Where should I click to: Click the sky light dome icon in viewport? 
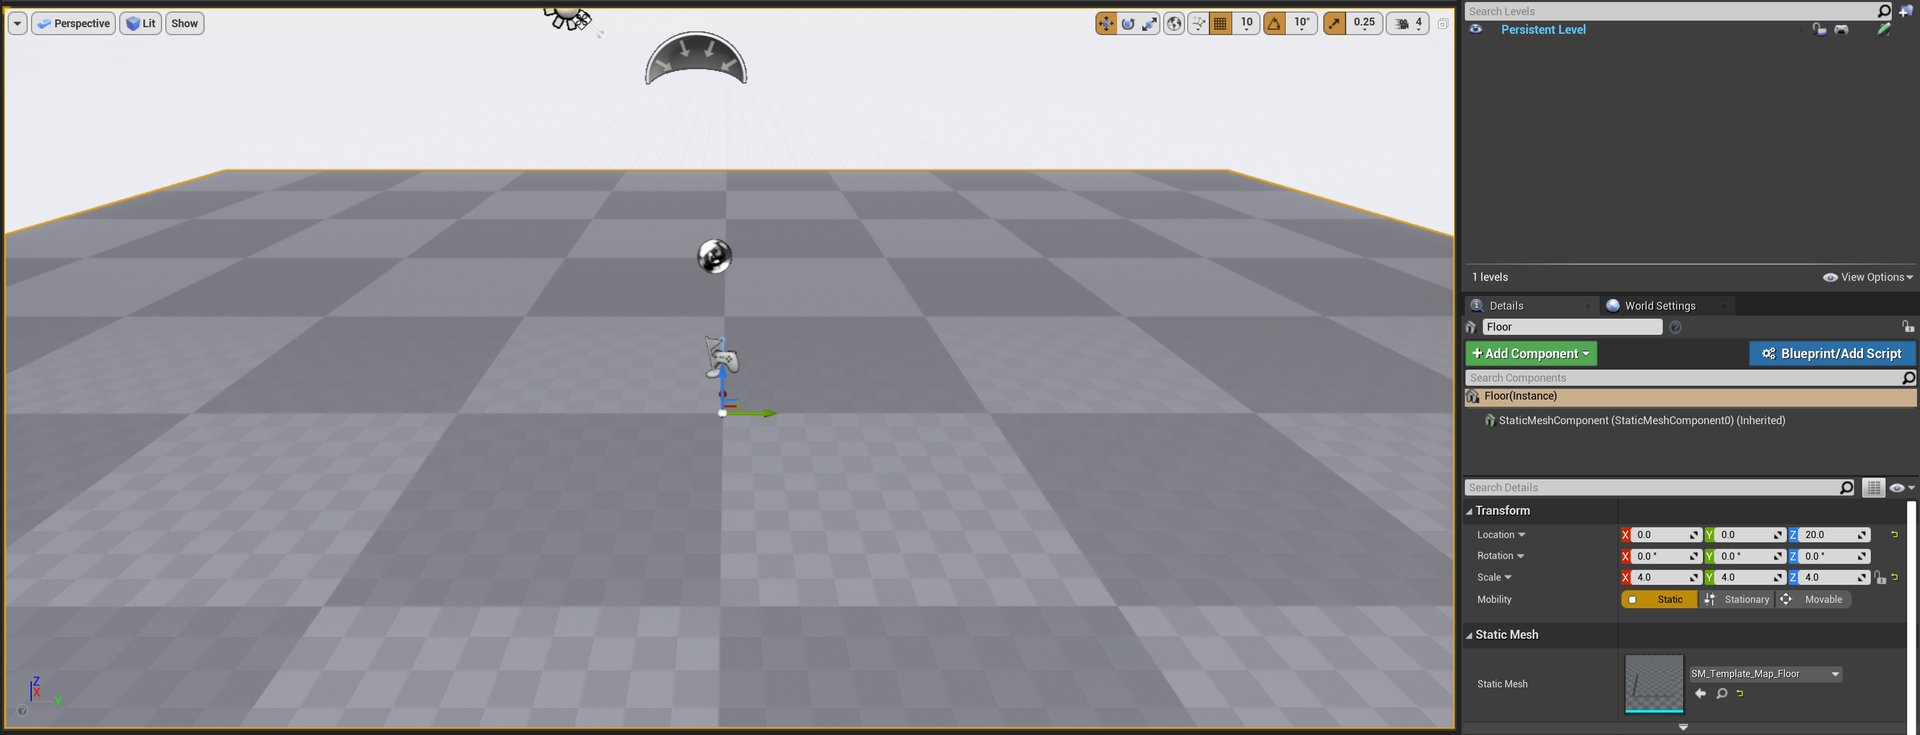point(696,58)
